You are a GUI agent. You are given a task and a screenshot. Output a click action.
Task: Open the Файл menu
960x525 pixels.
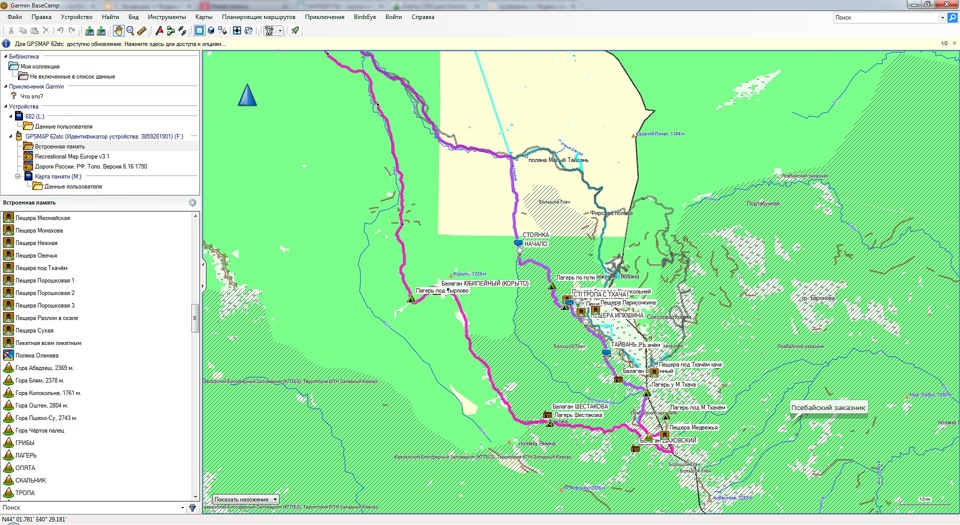[x=15, y=17]
